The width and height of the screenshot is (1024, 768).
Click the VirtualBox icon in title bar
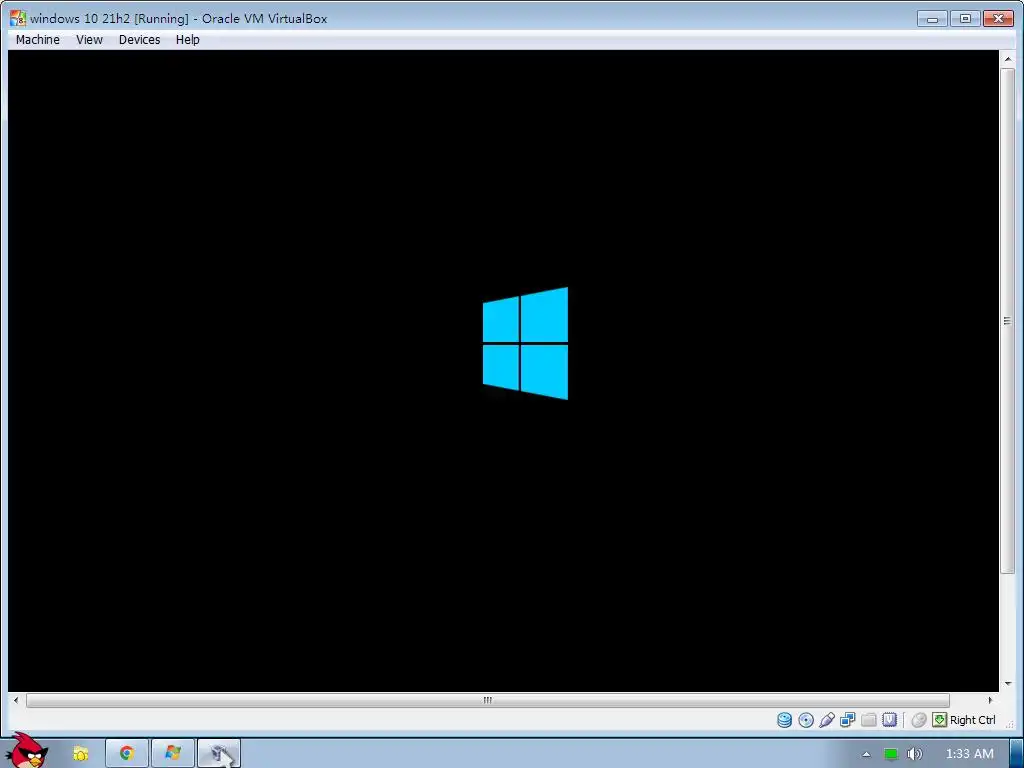18,18
